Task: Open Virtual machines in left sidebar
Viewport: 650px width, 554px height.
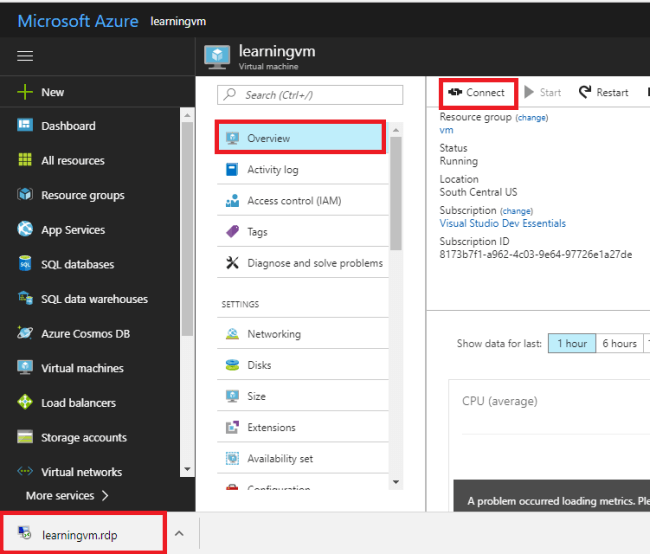Action: click(90, 368)
